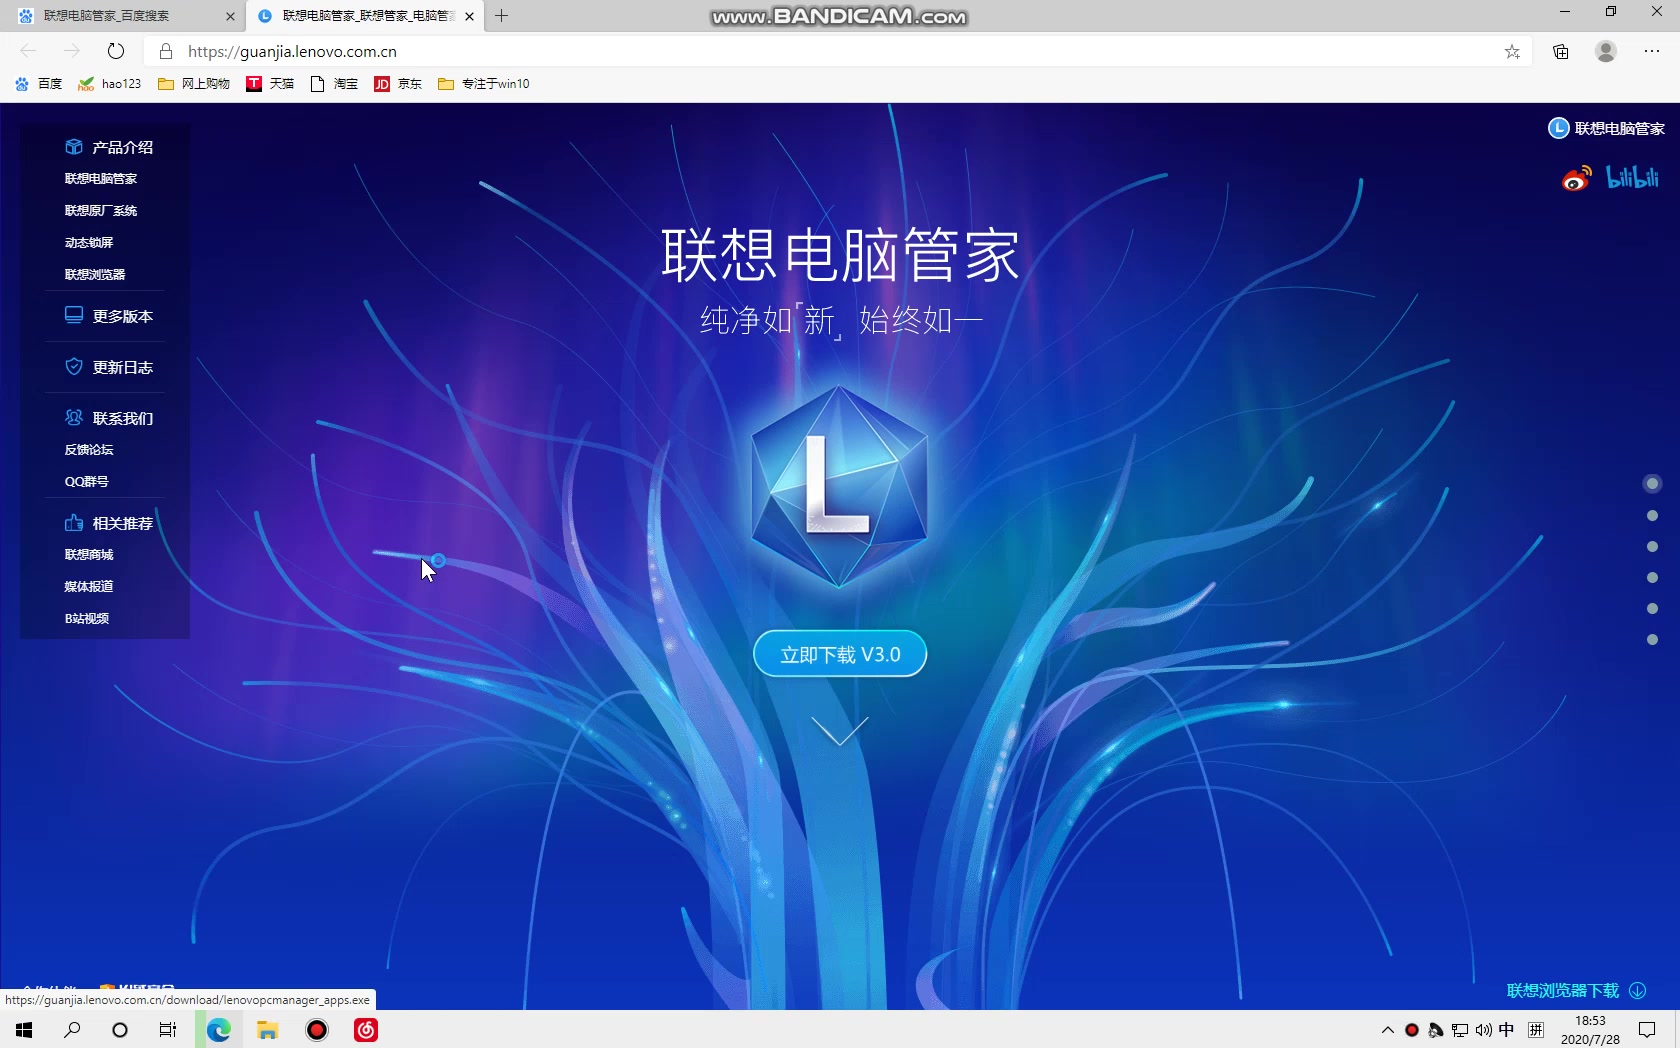Open the browser settings ellipsis menu
The image size is (1680, 1048).
(x=1652, y=51)
